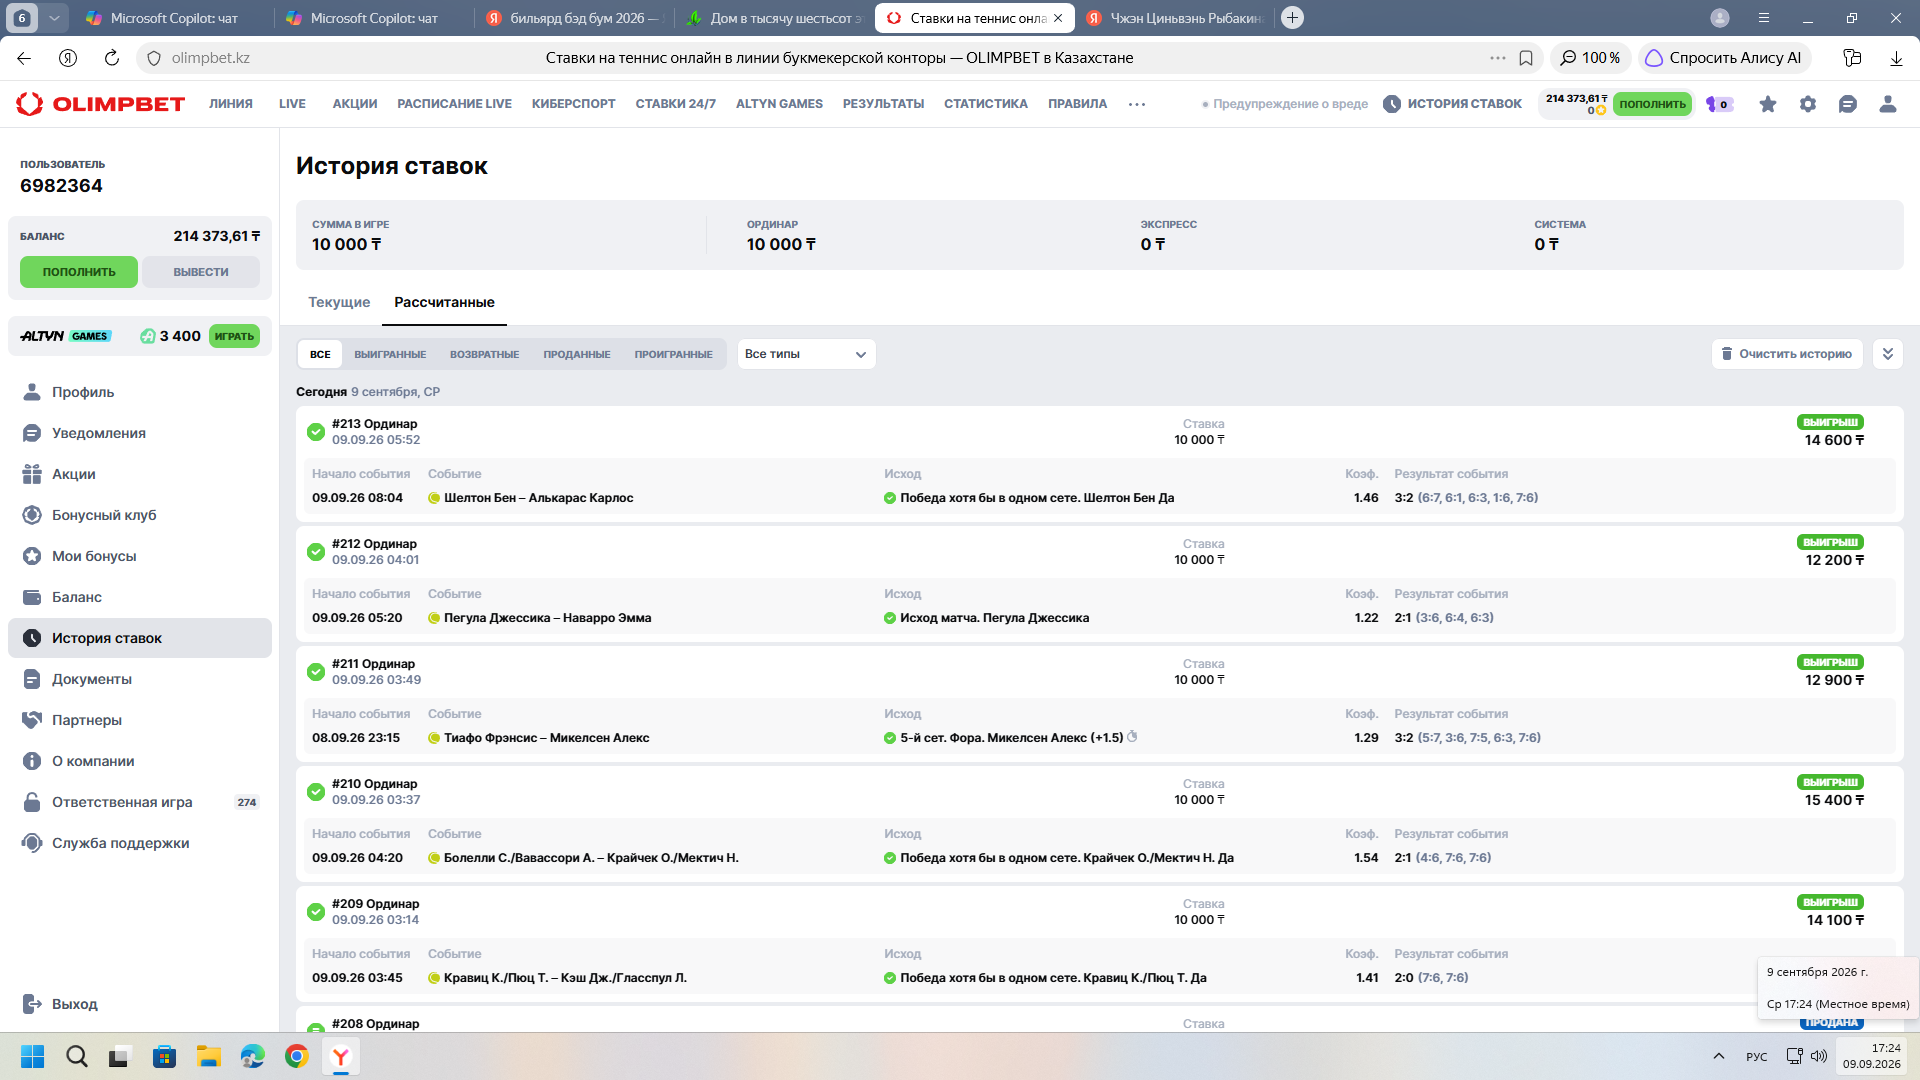The image size is (1920, 1080).
Task: Select the ВОЗВРАТНЫЕ bet filter
Action: click(x=484, y=354)
